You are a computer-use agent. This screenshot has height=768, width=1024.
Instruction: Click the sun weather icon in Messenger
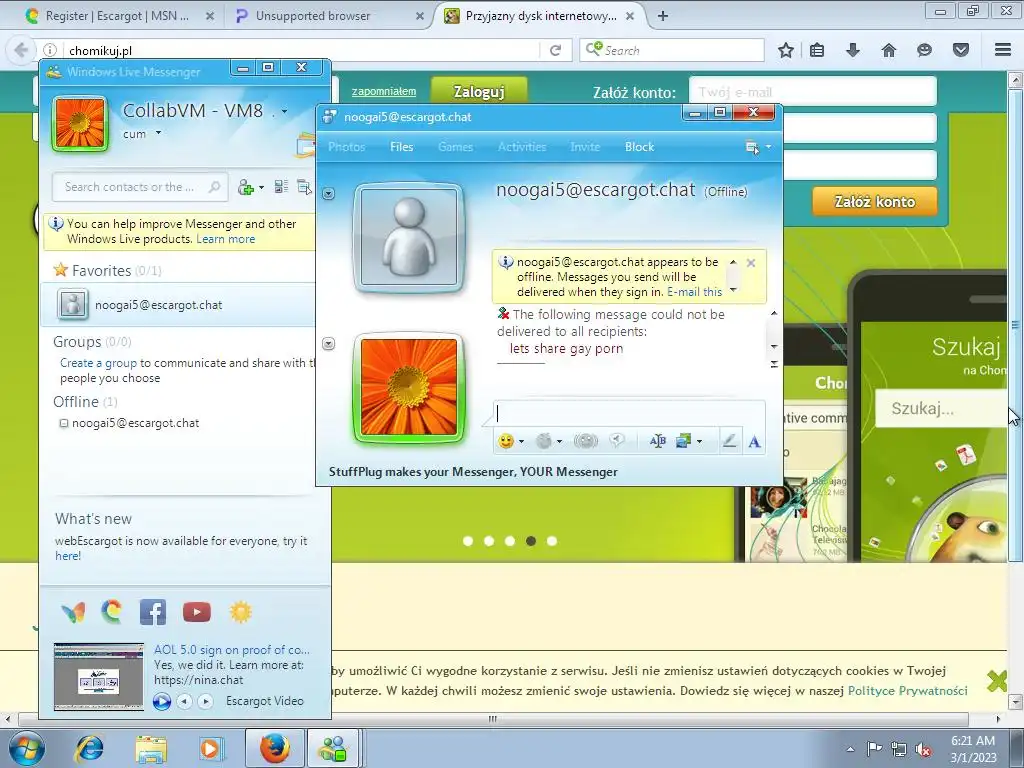tap(240, 612)
